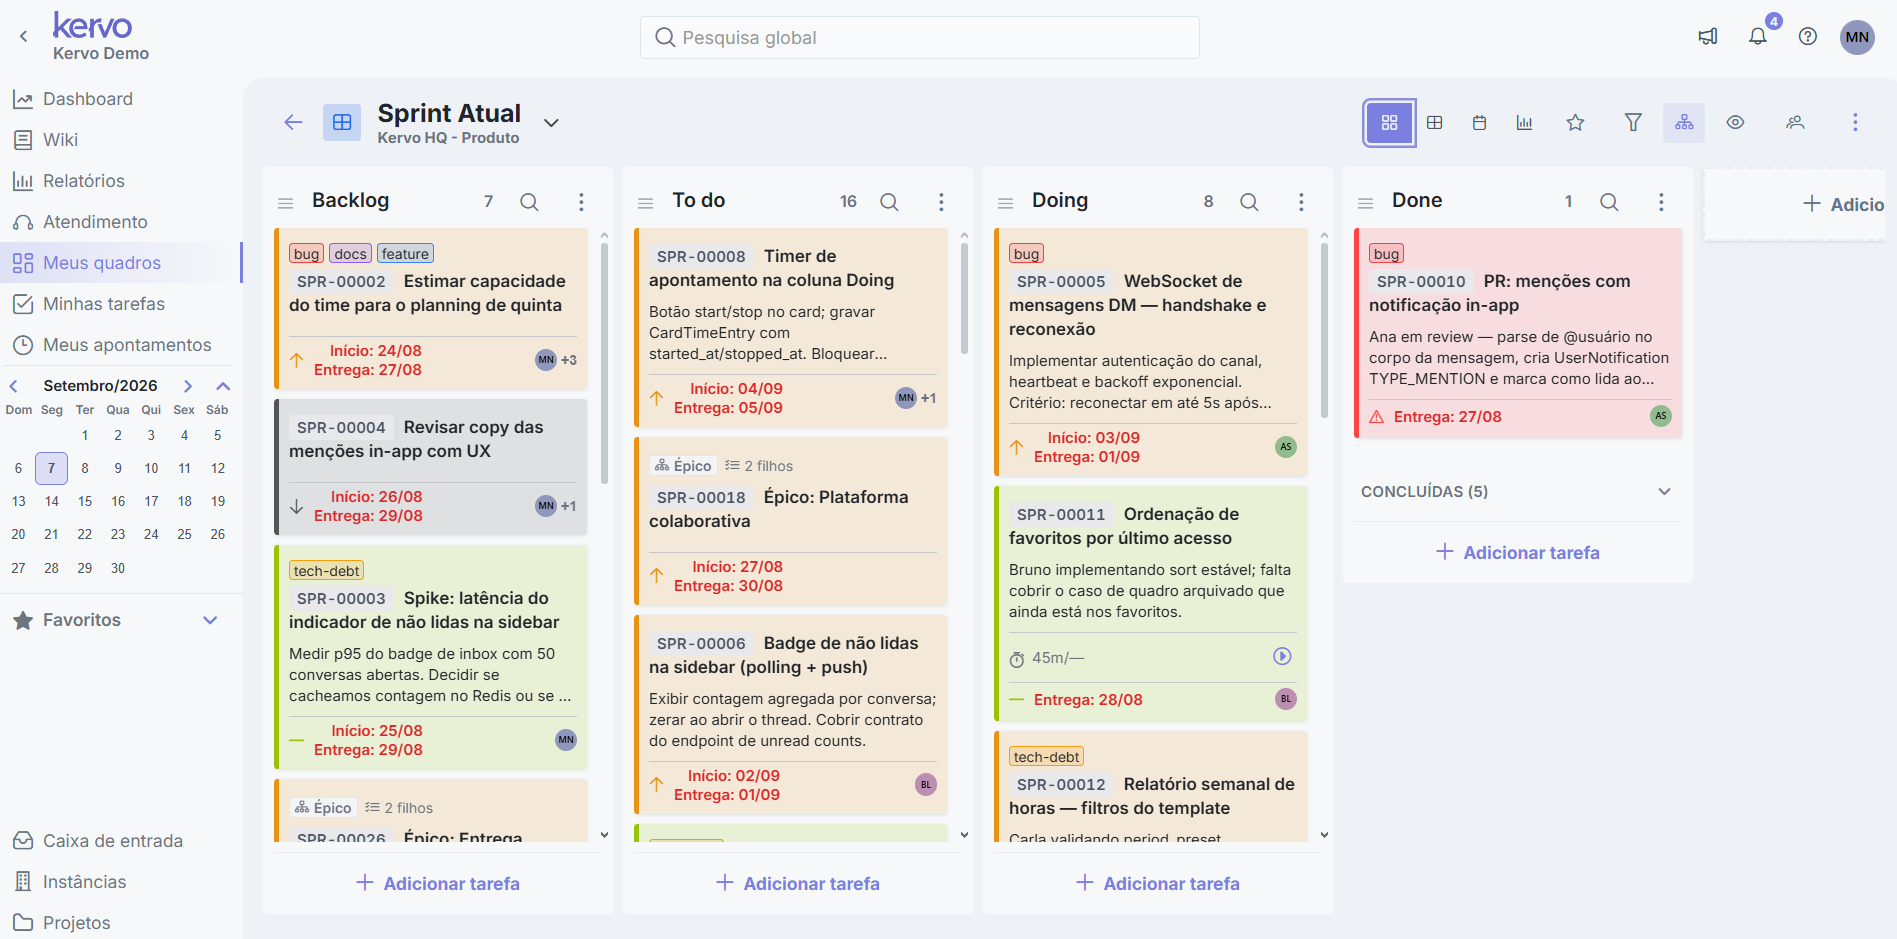1897x939 pixels.
Task: Open the Done column options menu
Action: click(1661, 202)
